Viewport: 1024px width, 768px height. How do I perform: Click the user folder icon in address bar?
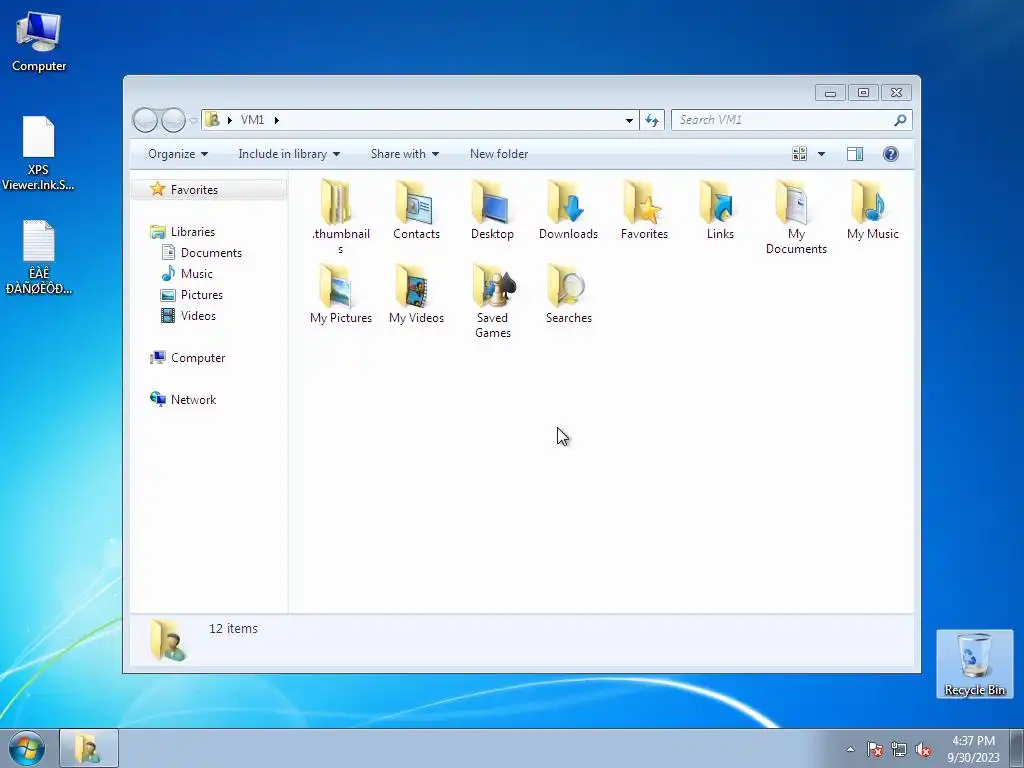click(212, 120)
